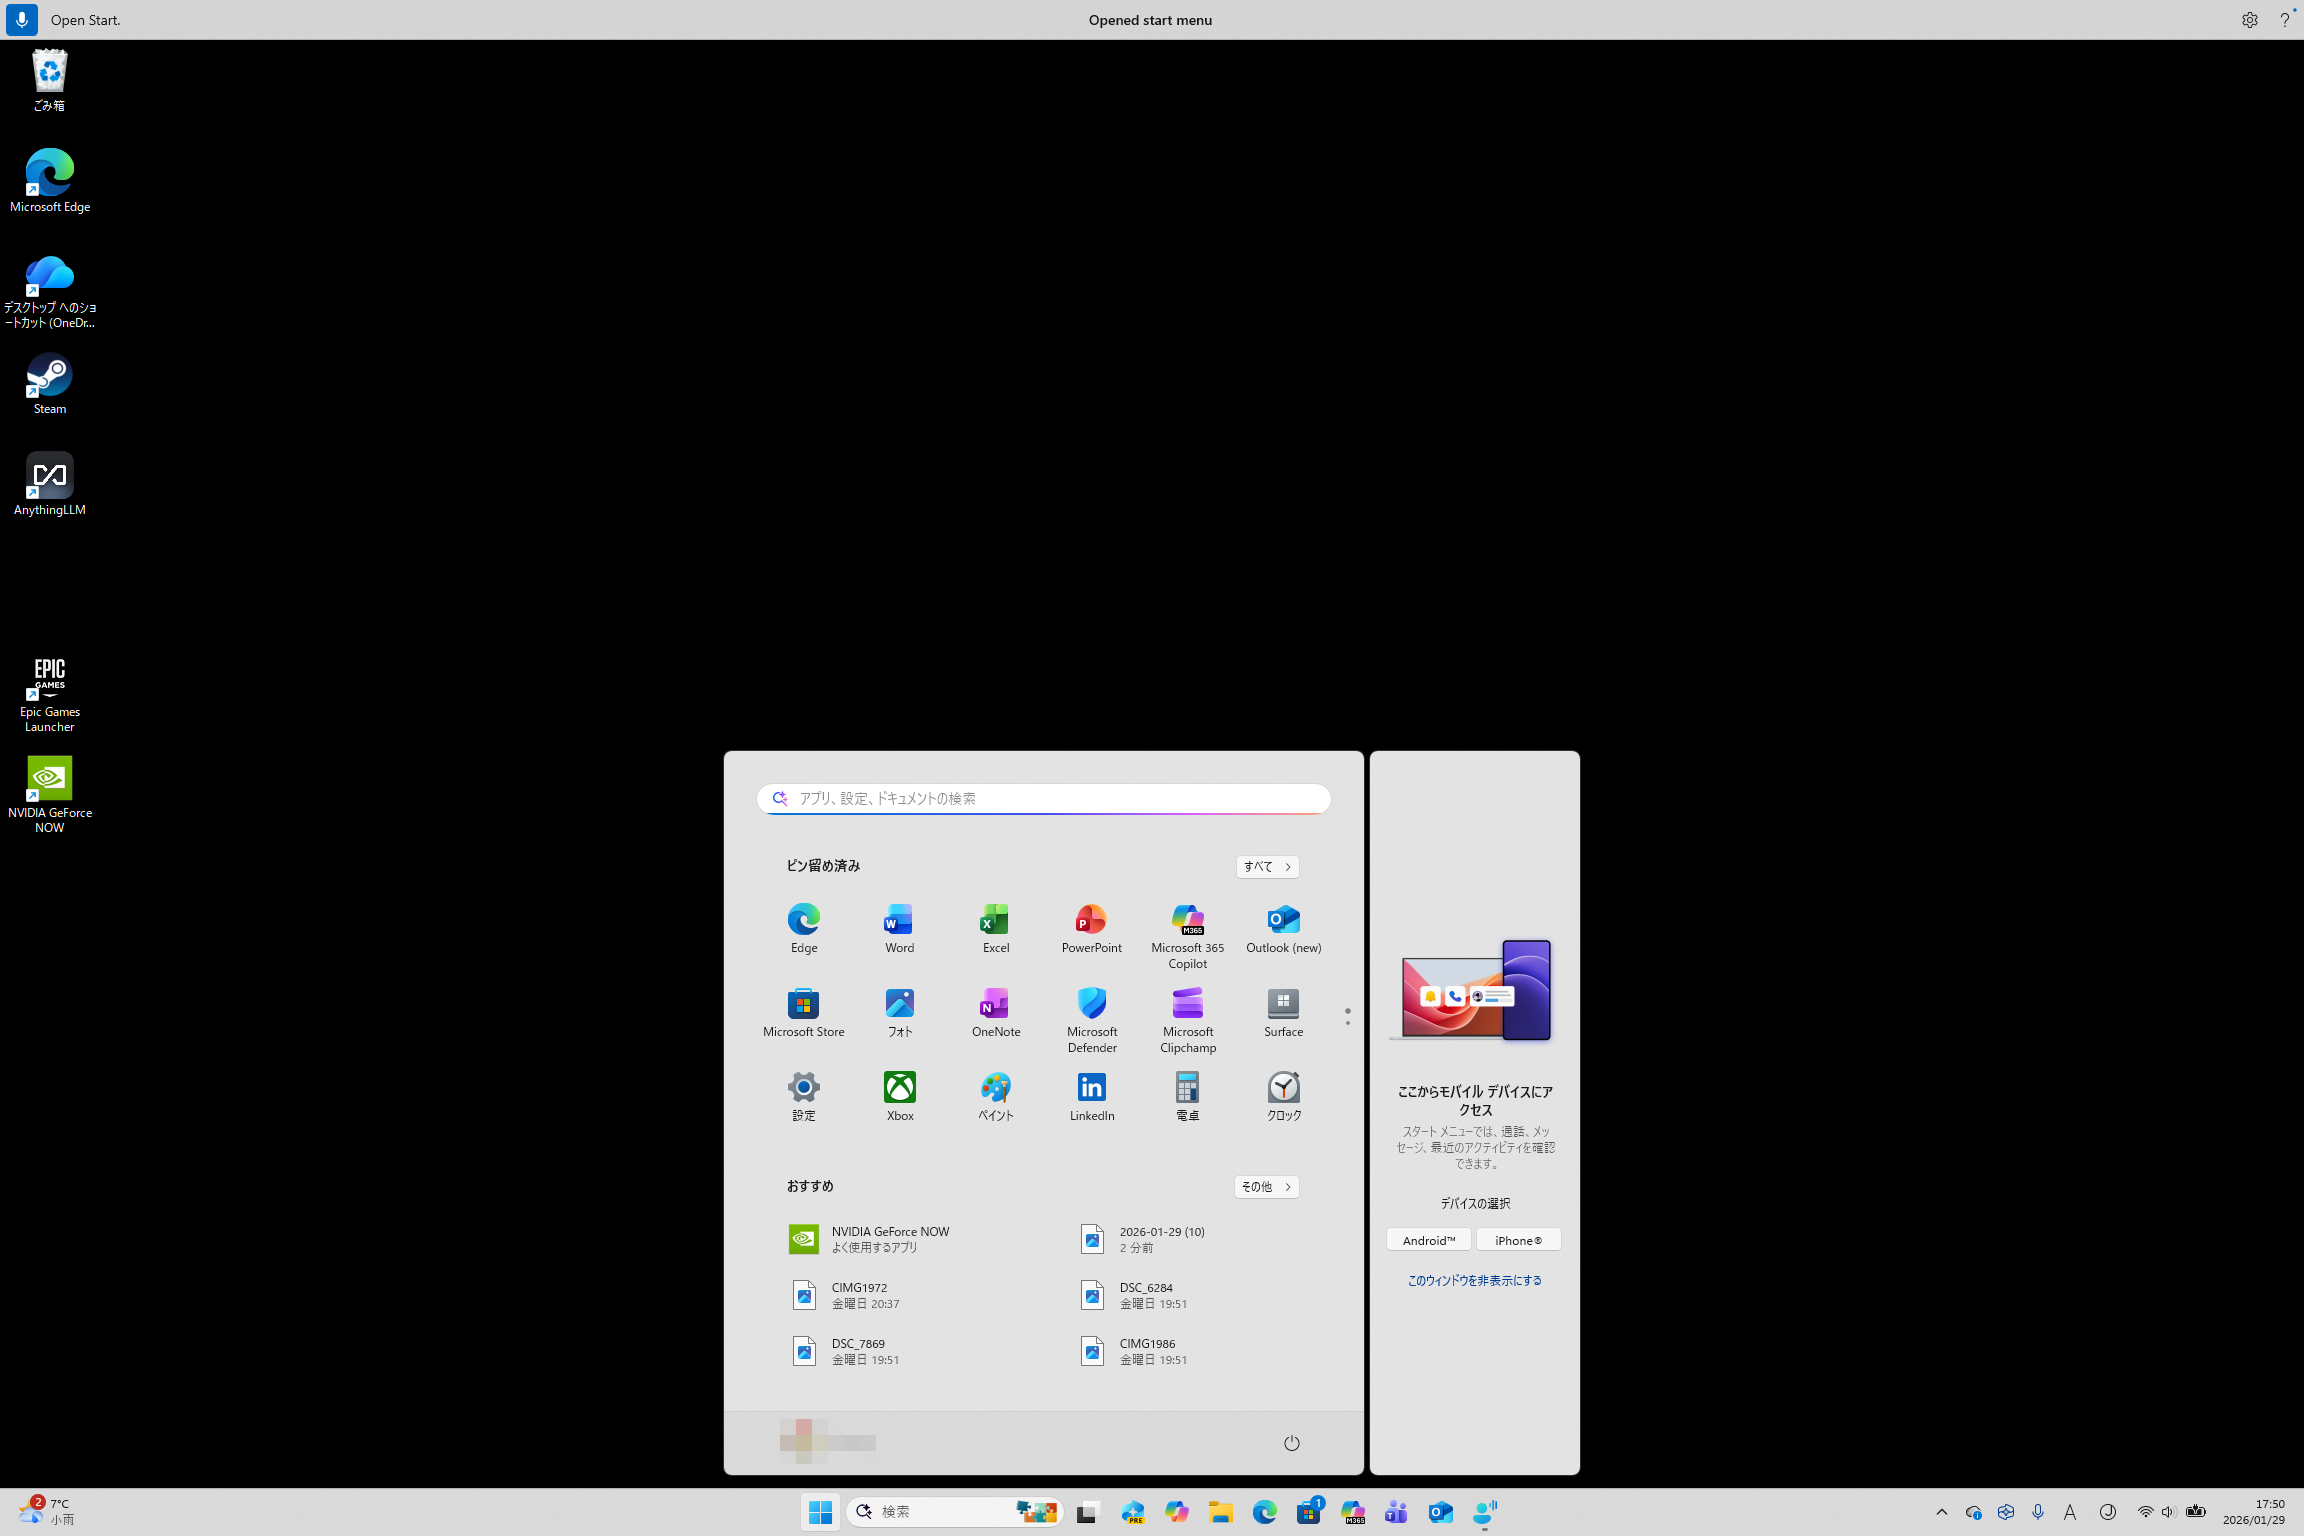Image resolution: width=2304 pixels, height=1536 pixels.
Task: Expand all apps with すべて button
Action: coord(1267,866)
